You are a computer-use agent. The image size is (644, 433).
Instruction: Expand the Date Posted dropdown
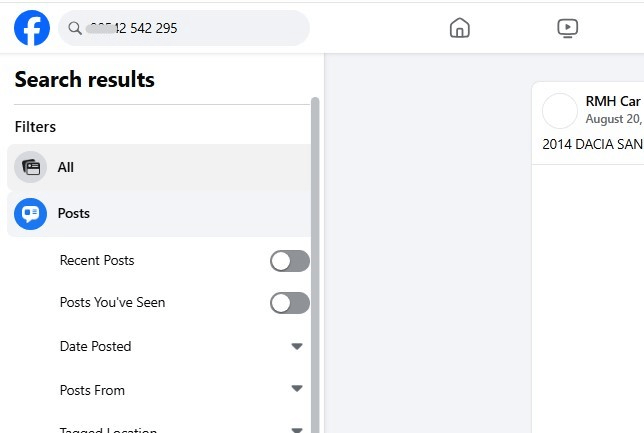[x=296, y=347]
